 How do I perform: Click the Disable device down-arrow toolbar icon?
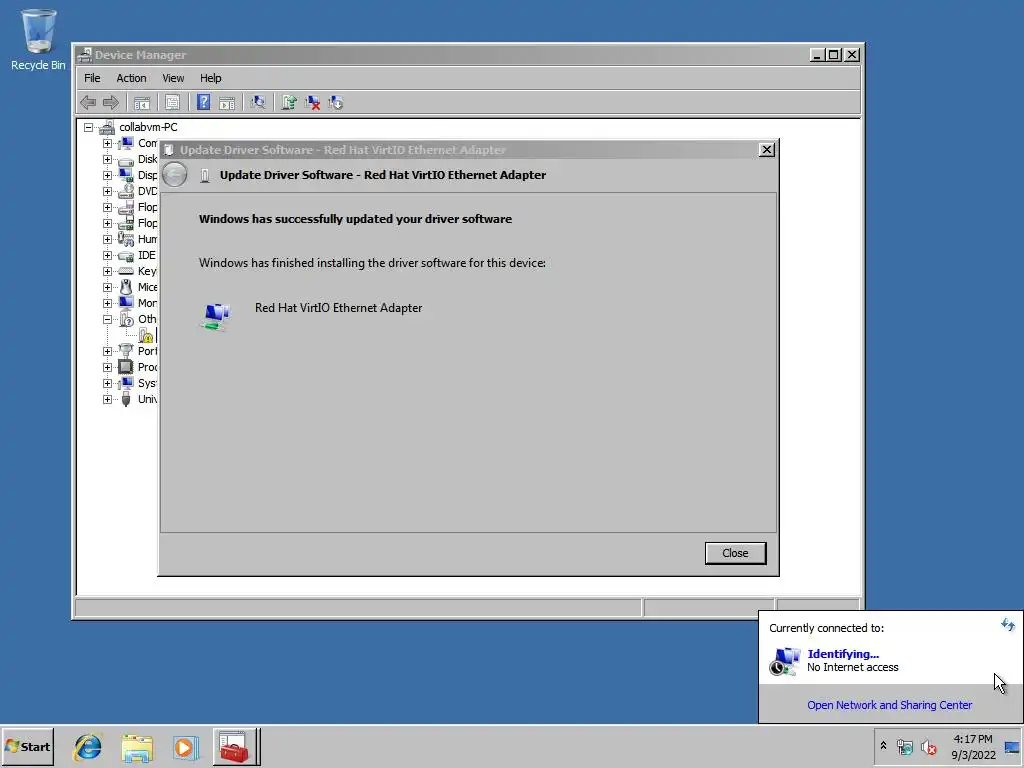336,103
